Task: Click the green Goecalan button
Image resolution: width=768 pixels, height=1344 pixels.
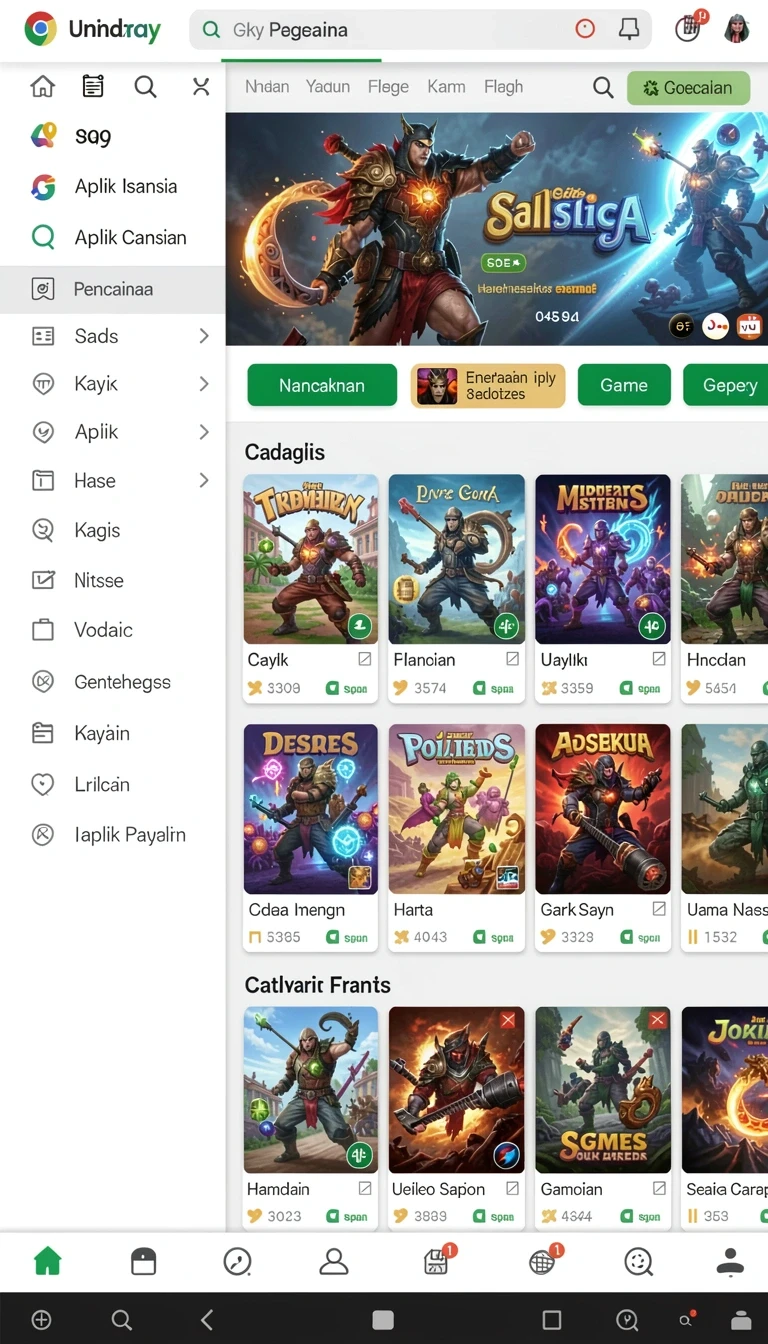Action: (x=688, y=88)
